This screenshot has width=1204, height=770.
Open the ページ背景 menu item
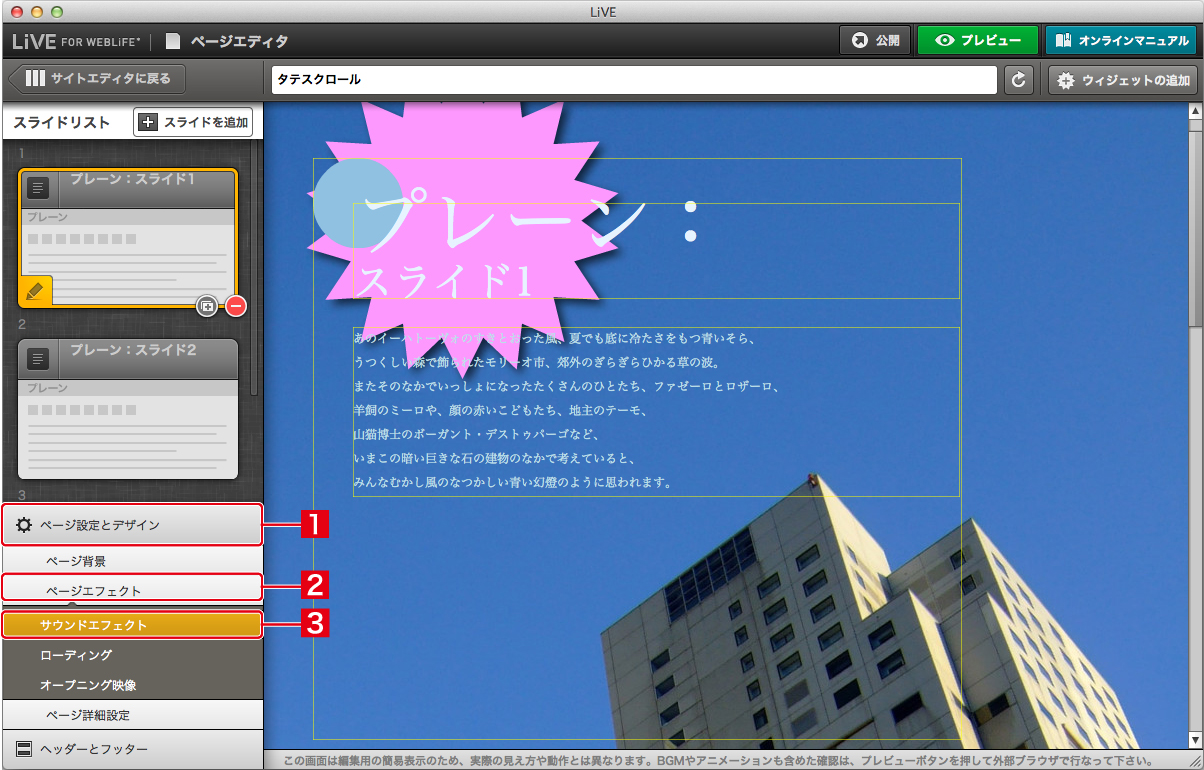(132, 561)
